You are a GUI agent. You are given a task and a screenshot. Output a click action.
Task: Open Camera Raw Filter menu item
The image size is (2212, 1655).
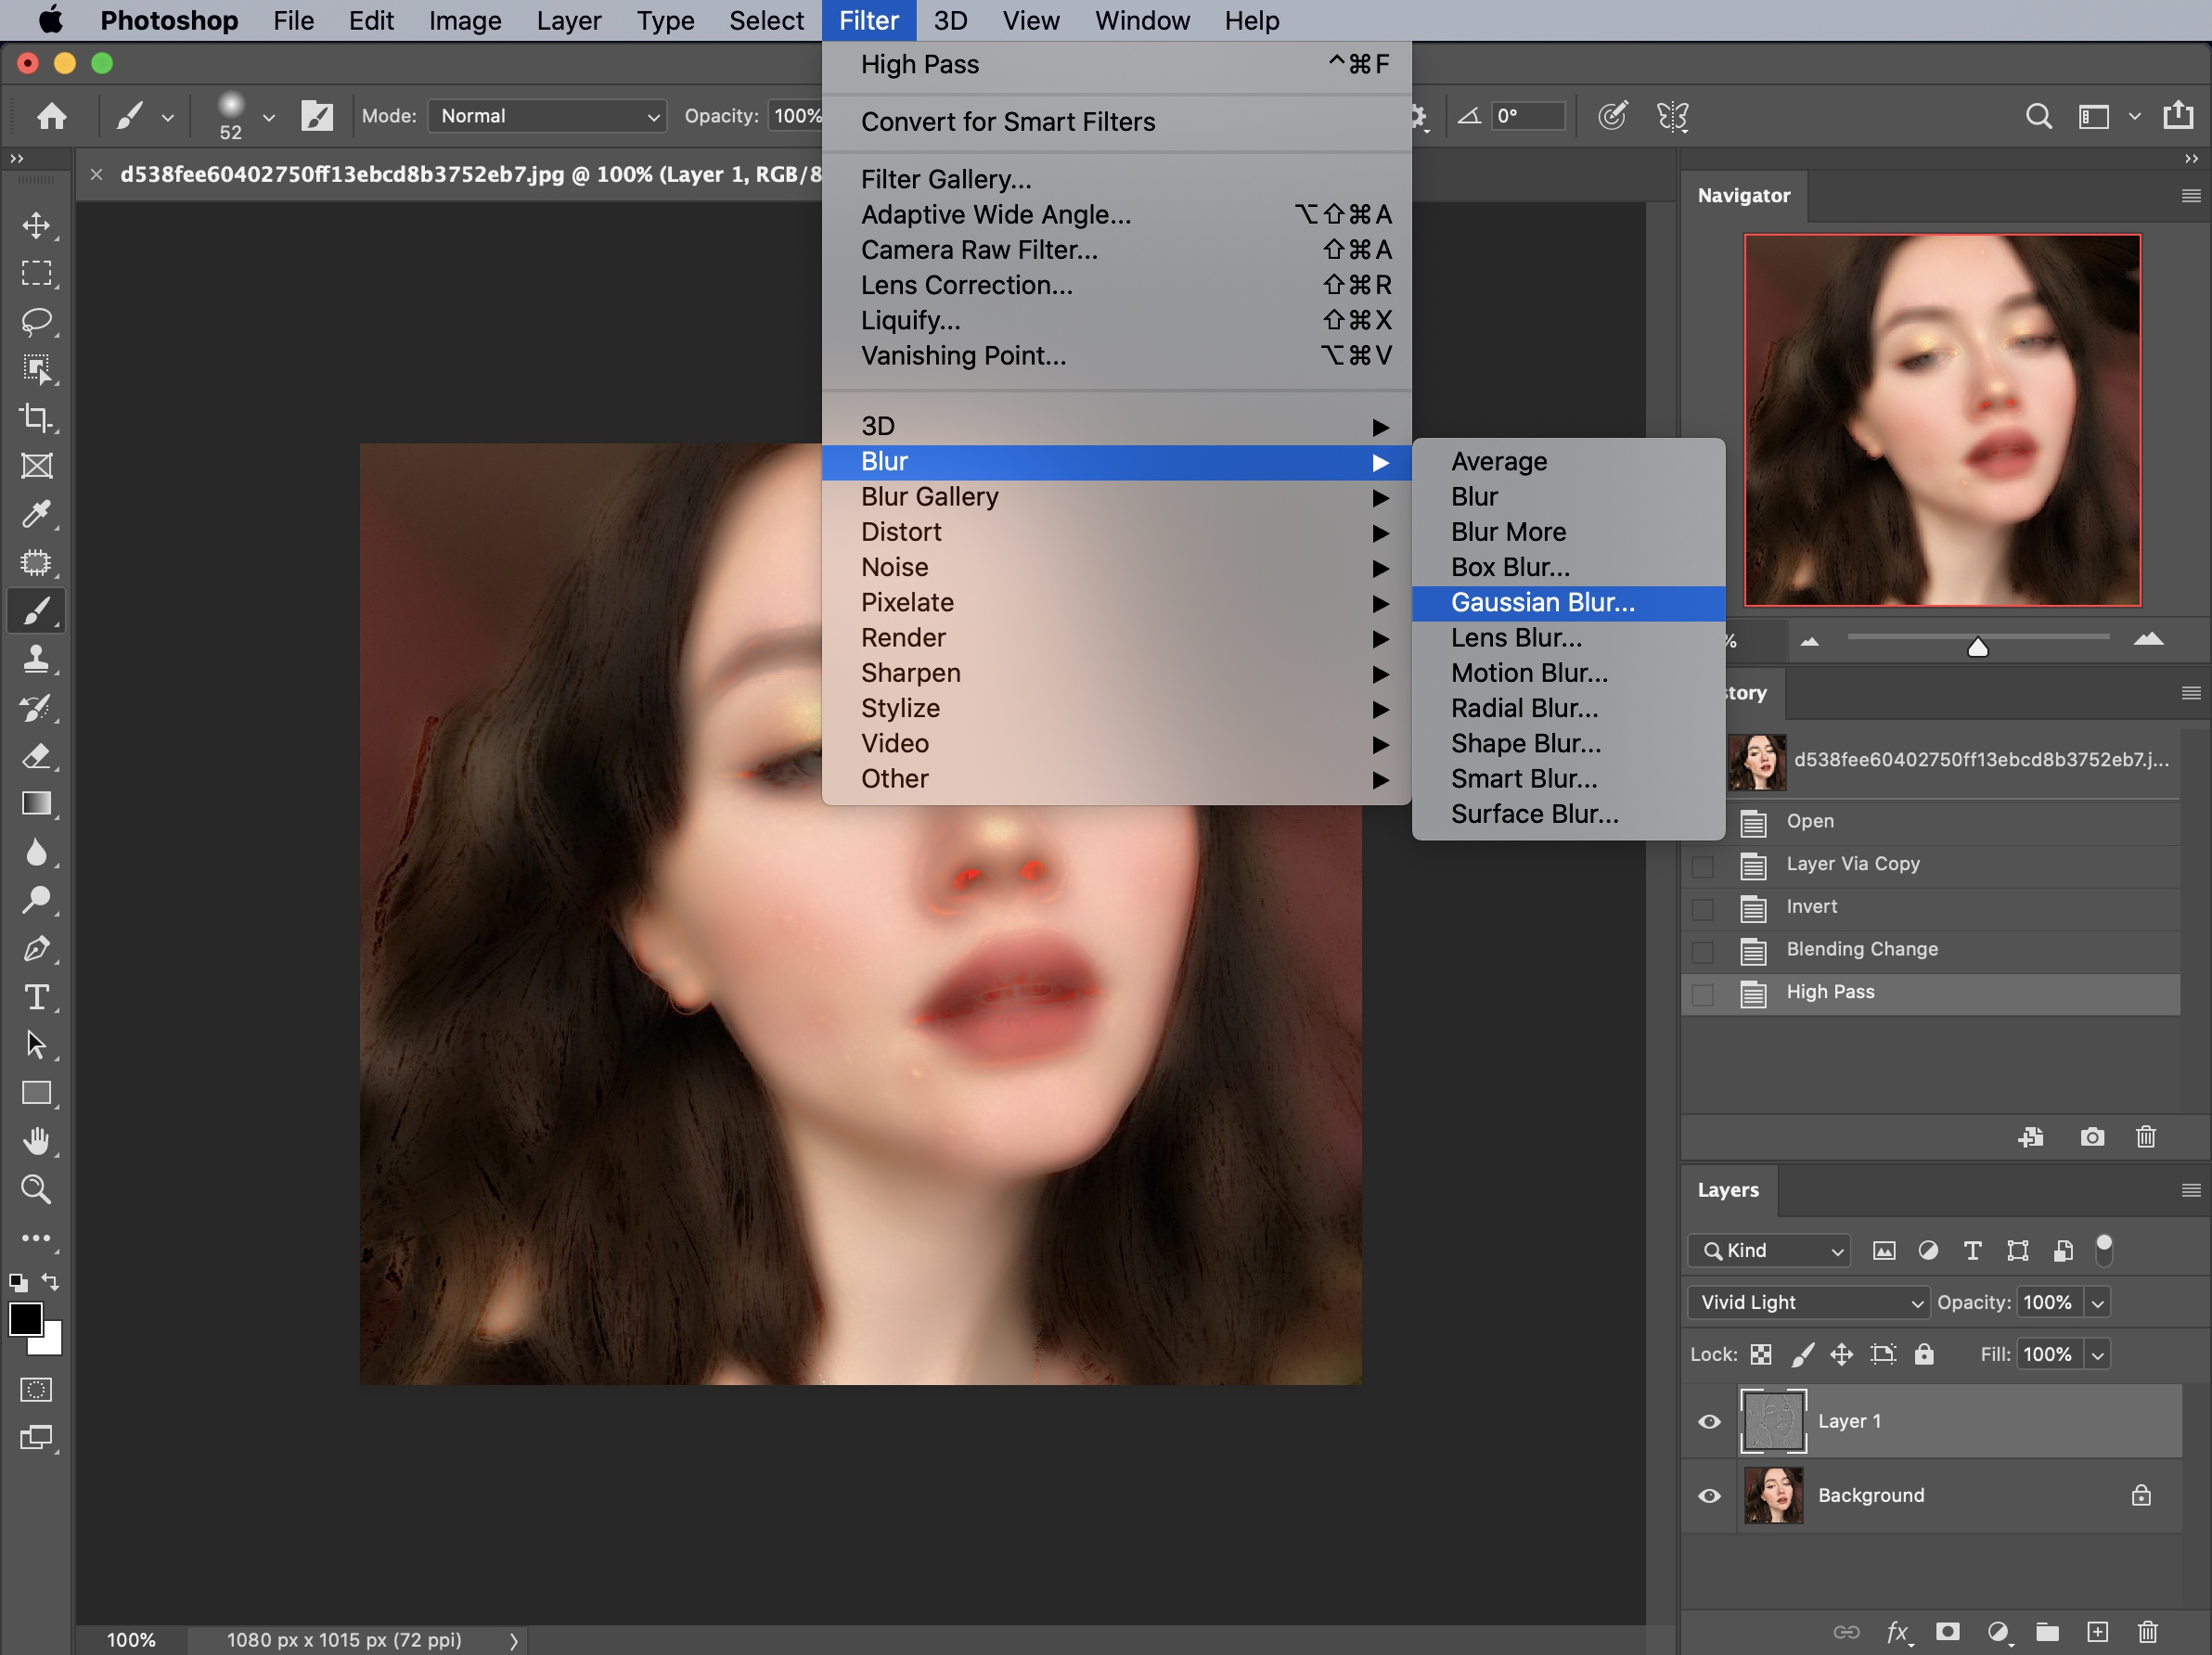(1116, 250)
